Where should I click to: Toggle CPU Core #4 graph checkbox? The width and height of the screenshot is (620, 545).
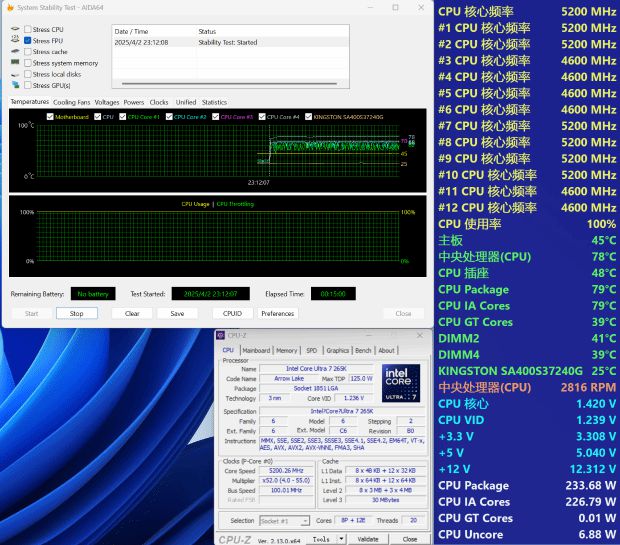(x=262, y=117)
